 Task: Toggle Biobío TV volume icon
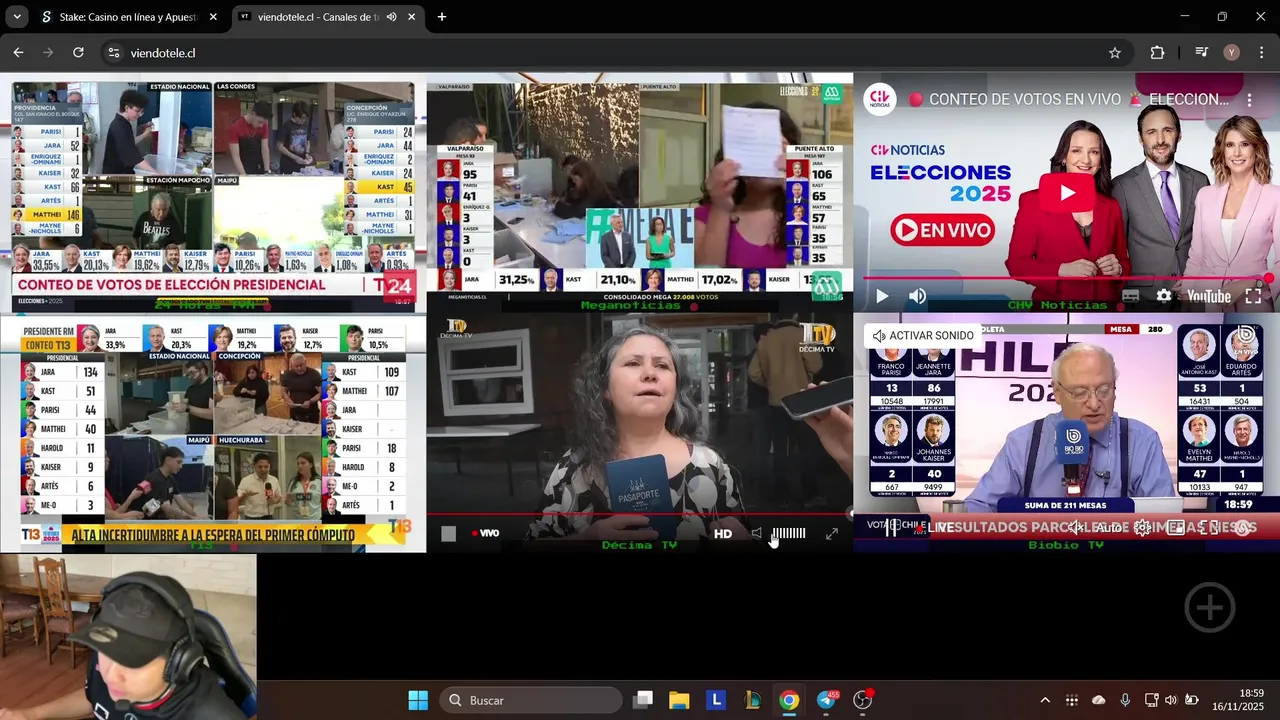click(1075, 528)
